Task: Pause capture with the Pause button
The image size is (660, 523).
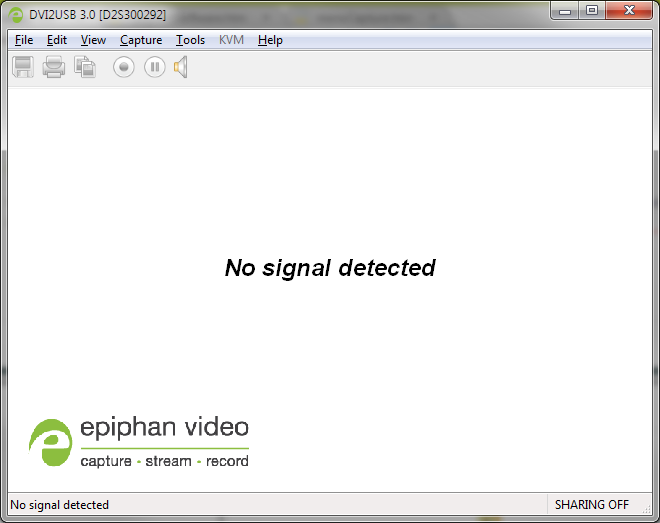Action: (x=154, y=67)
